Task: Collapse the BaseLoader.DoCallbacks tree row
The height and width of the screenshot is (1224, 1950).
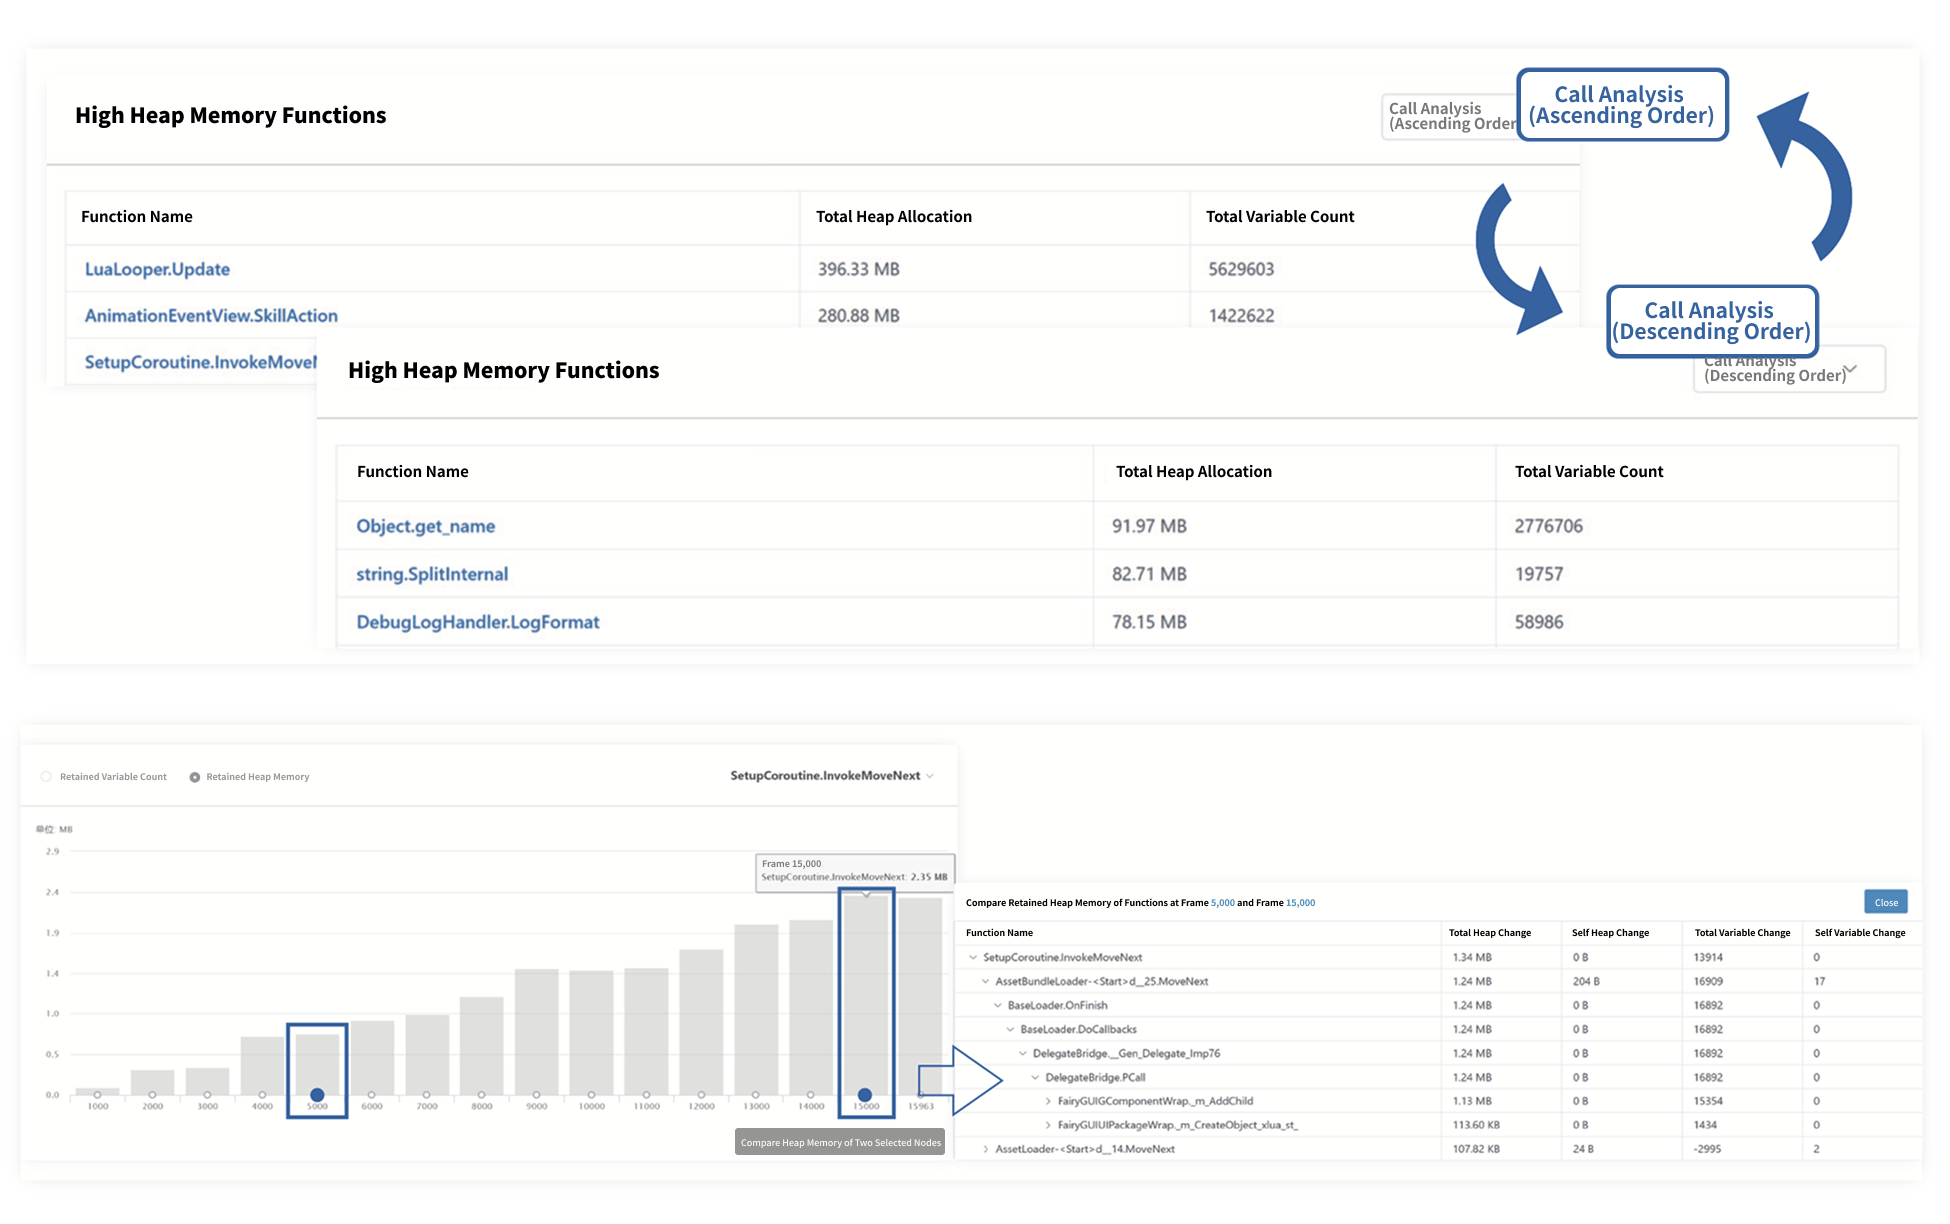Action: (x=1010, y=1029)
